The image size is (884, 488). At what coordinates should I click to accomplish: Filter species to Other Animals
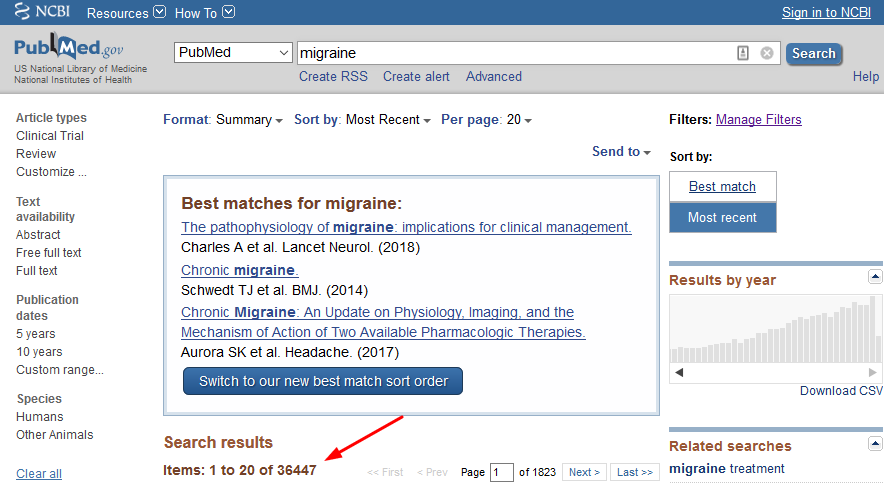coord(55,435)
